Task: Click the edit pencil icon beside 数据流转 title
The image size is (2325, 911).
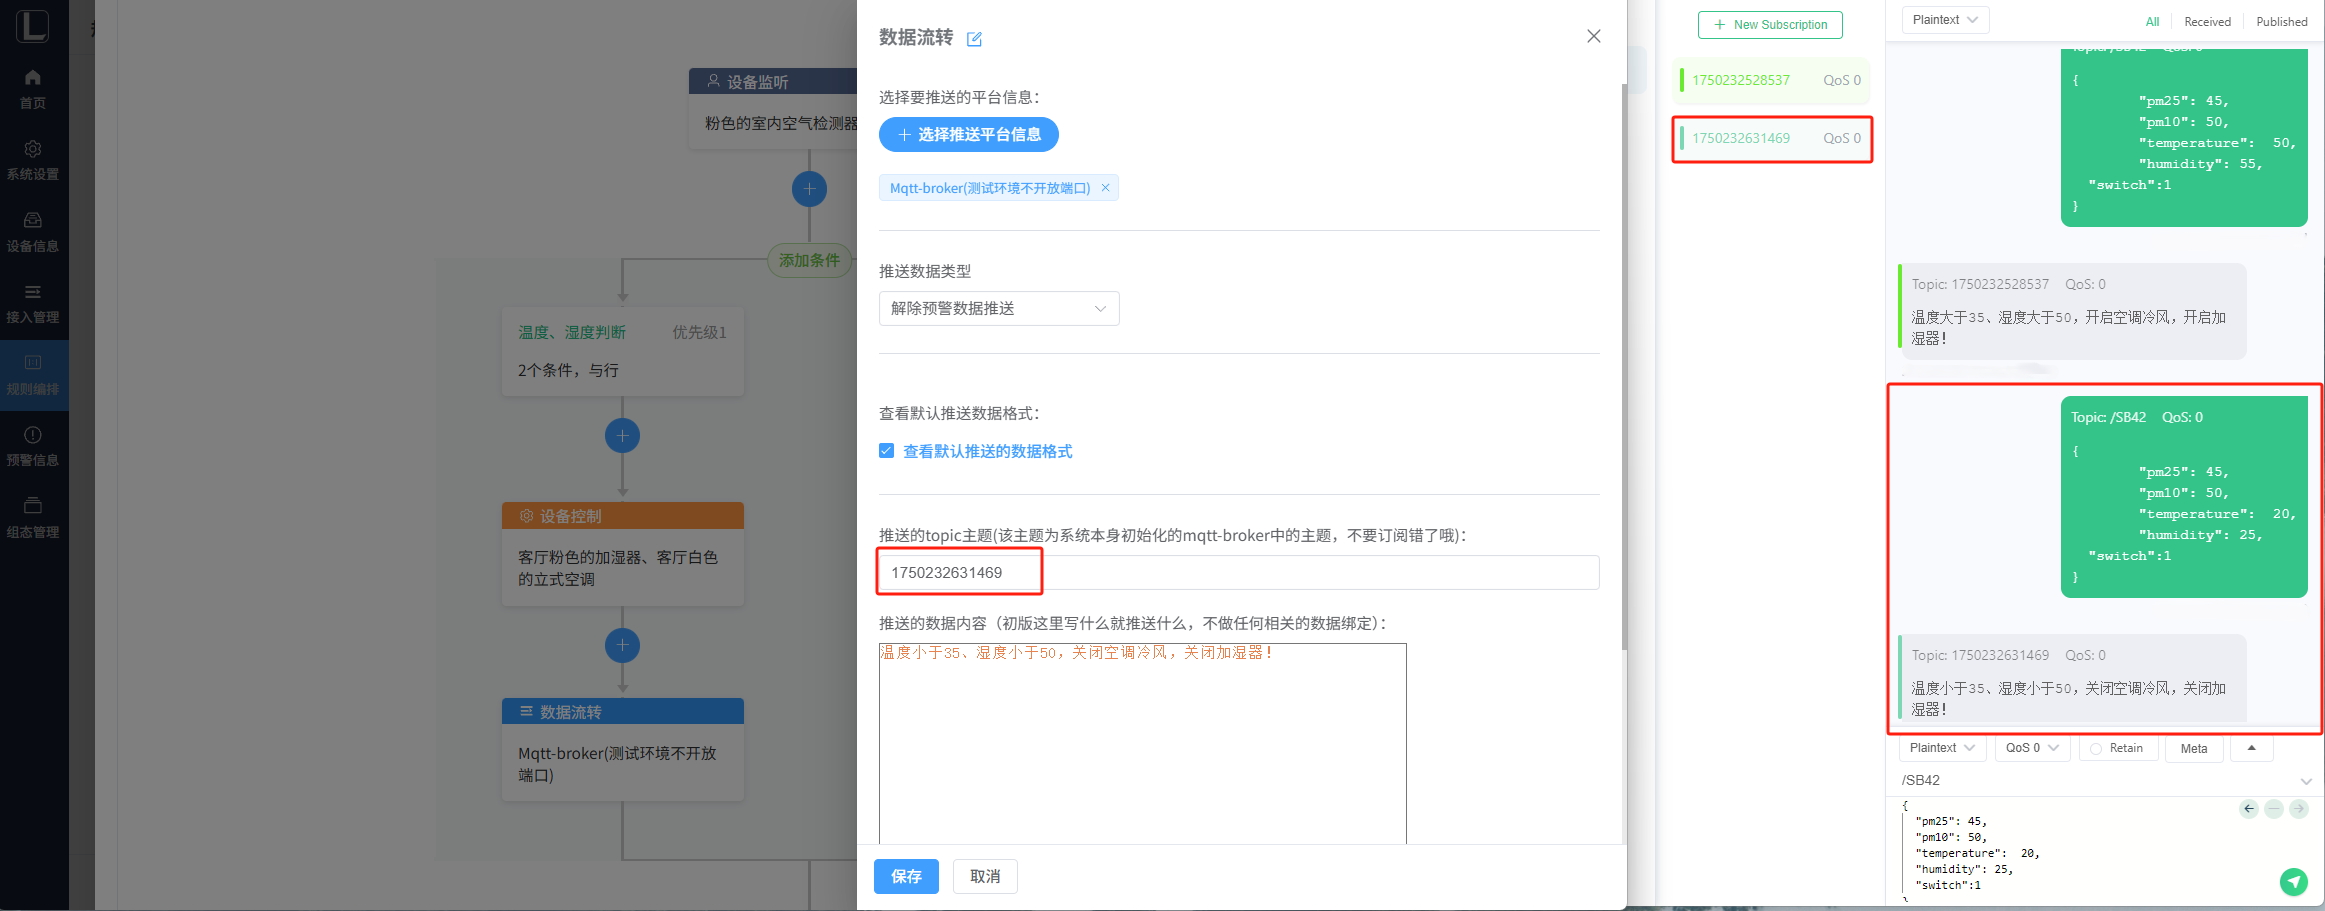Action: click(974, 39)
